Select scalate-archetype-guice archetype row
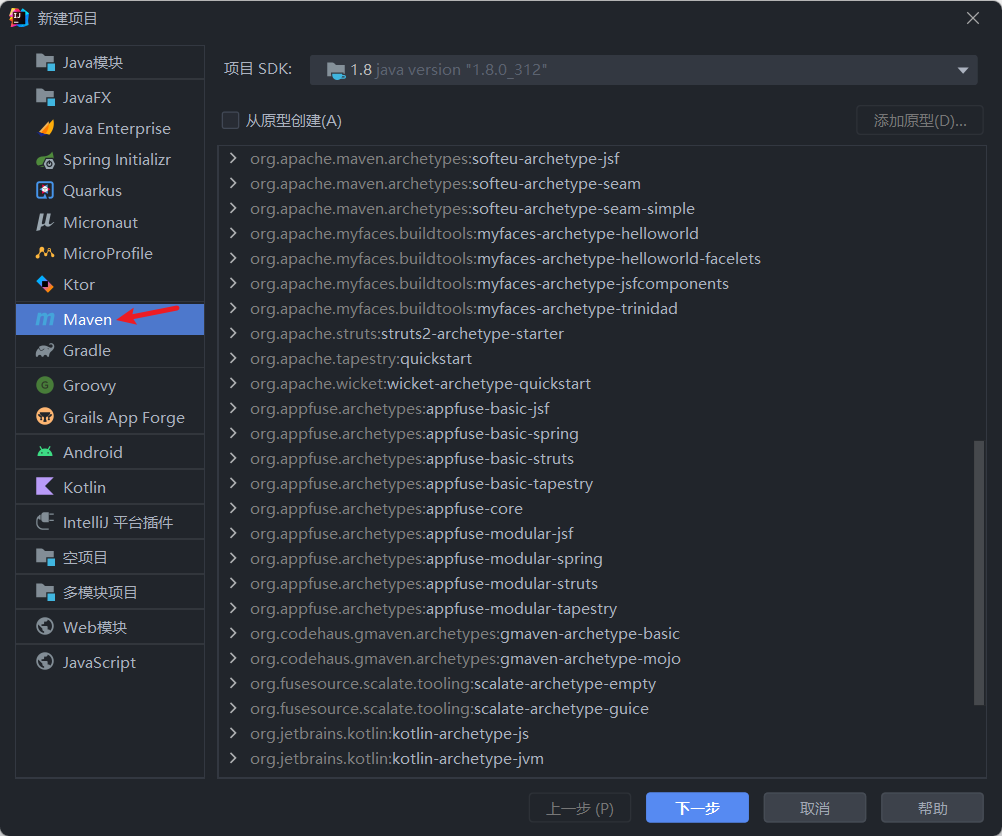Viewport: 1002px width, 836px height. (x=601, y=709)
